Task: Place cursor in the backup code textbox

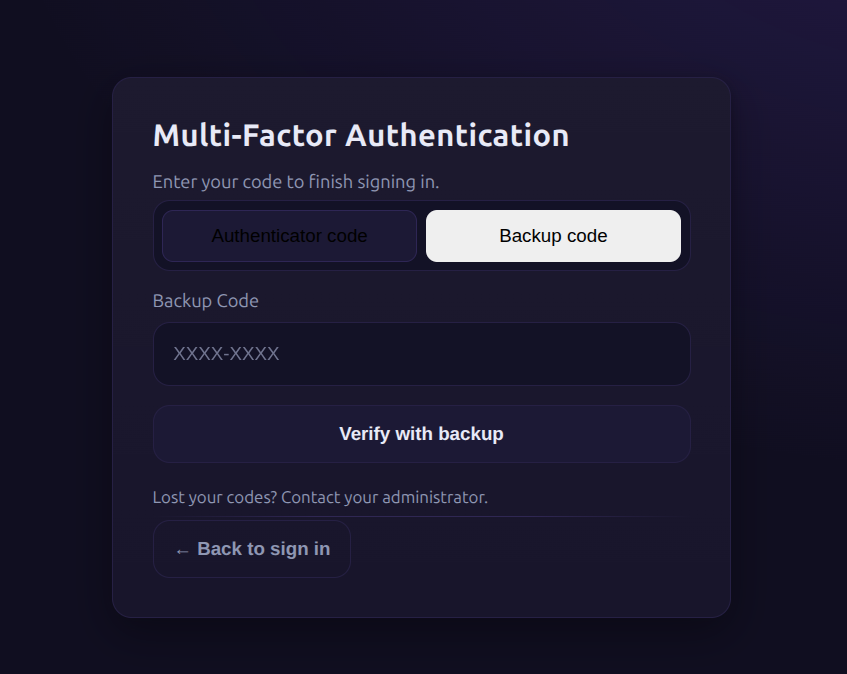Action: pos(421,354)
